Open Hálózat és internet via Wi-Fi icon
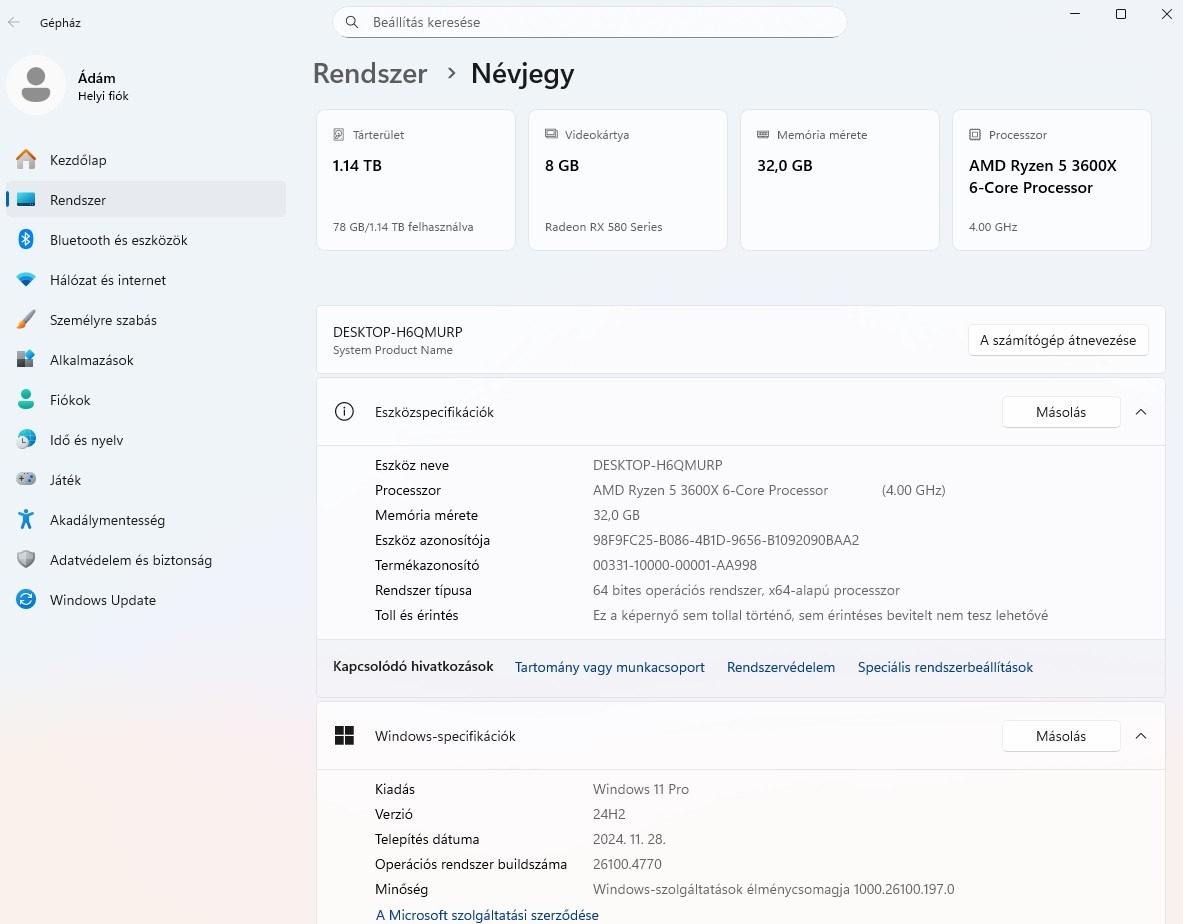The height and width of the screenshot is (924, 1183). 26,280
